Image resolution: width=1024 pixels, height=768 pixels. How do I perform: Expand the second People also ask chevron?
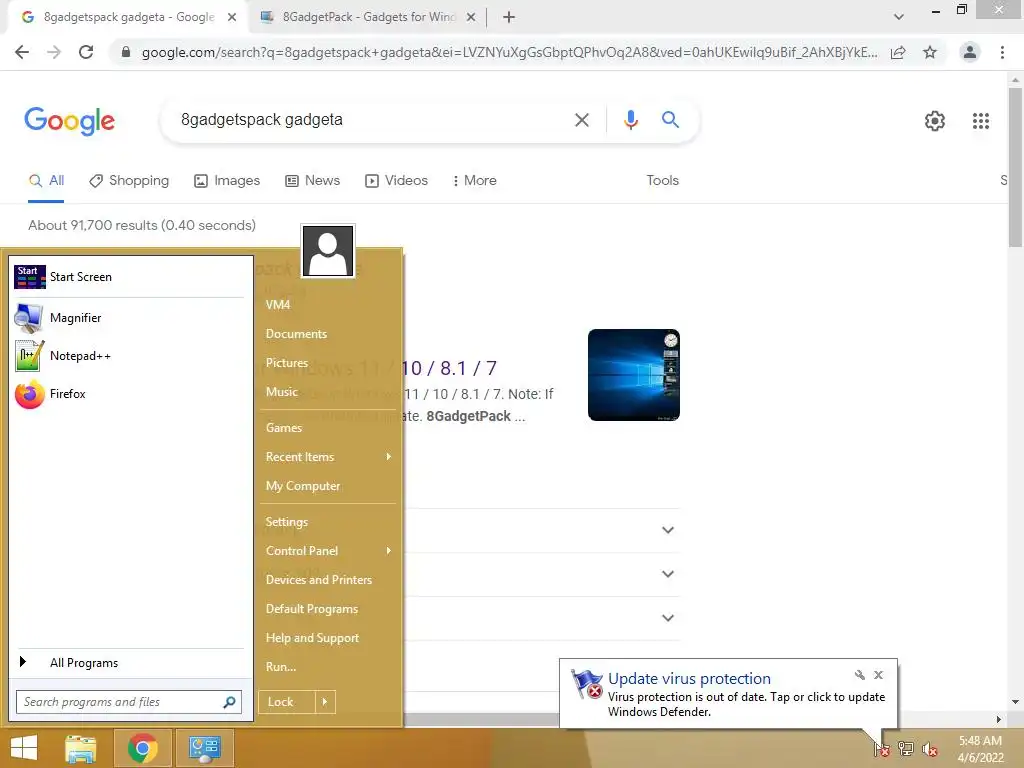pyautogui.click(x=667, y=574)
